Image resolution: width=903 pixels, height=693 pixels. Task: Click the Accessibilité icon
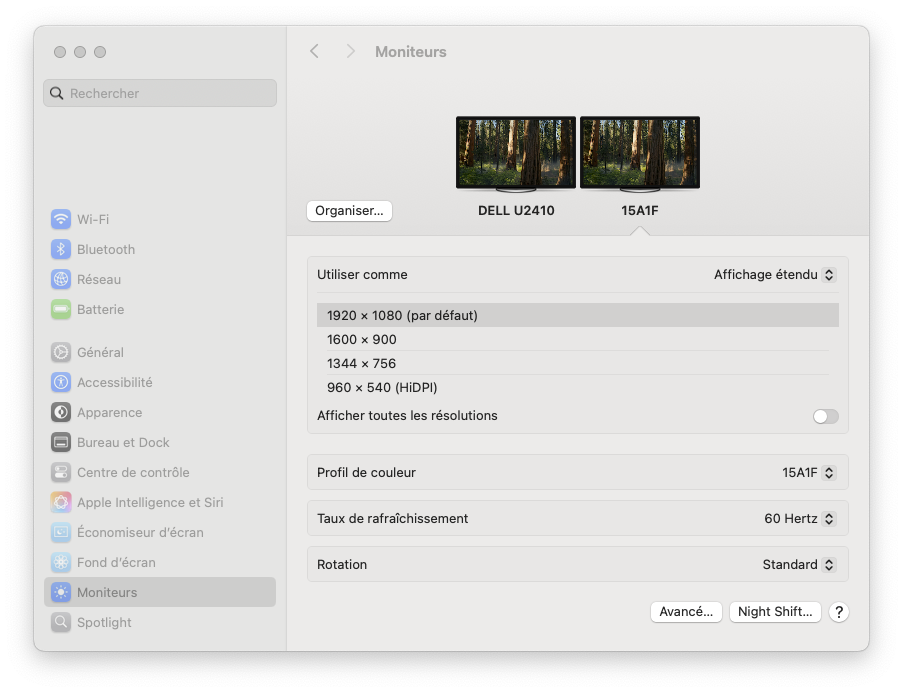pyautogui.click(x=61, y=382)
